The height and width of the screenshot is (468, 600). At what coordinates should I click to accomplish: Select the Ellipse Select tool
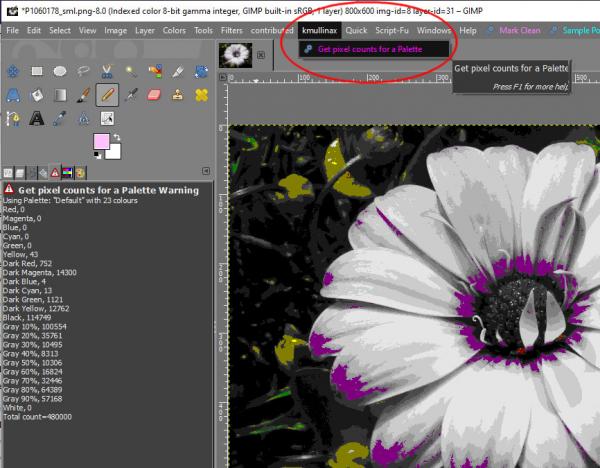coord(60,71)
